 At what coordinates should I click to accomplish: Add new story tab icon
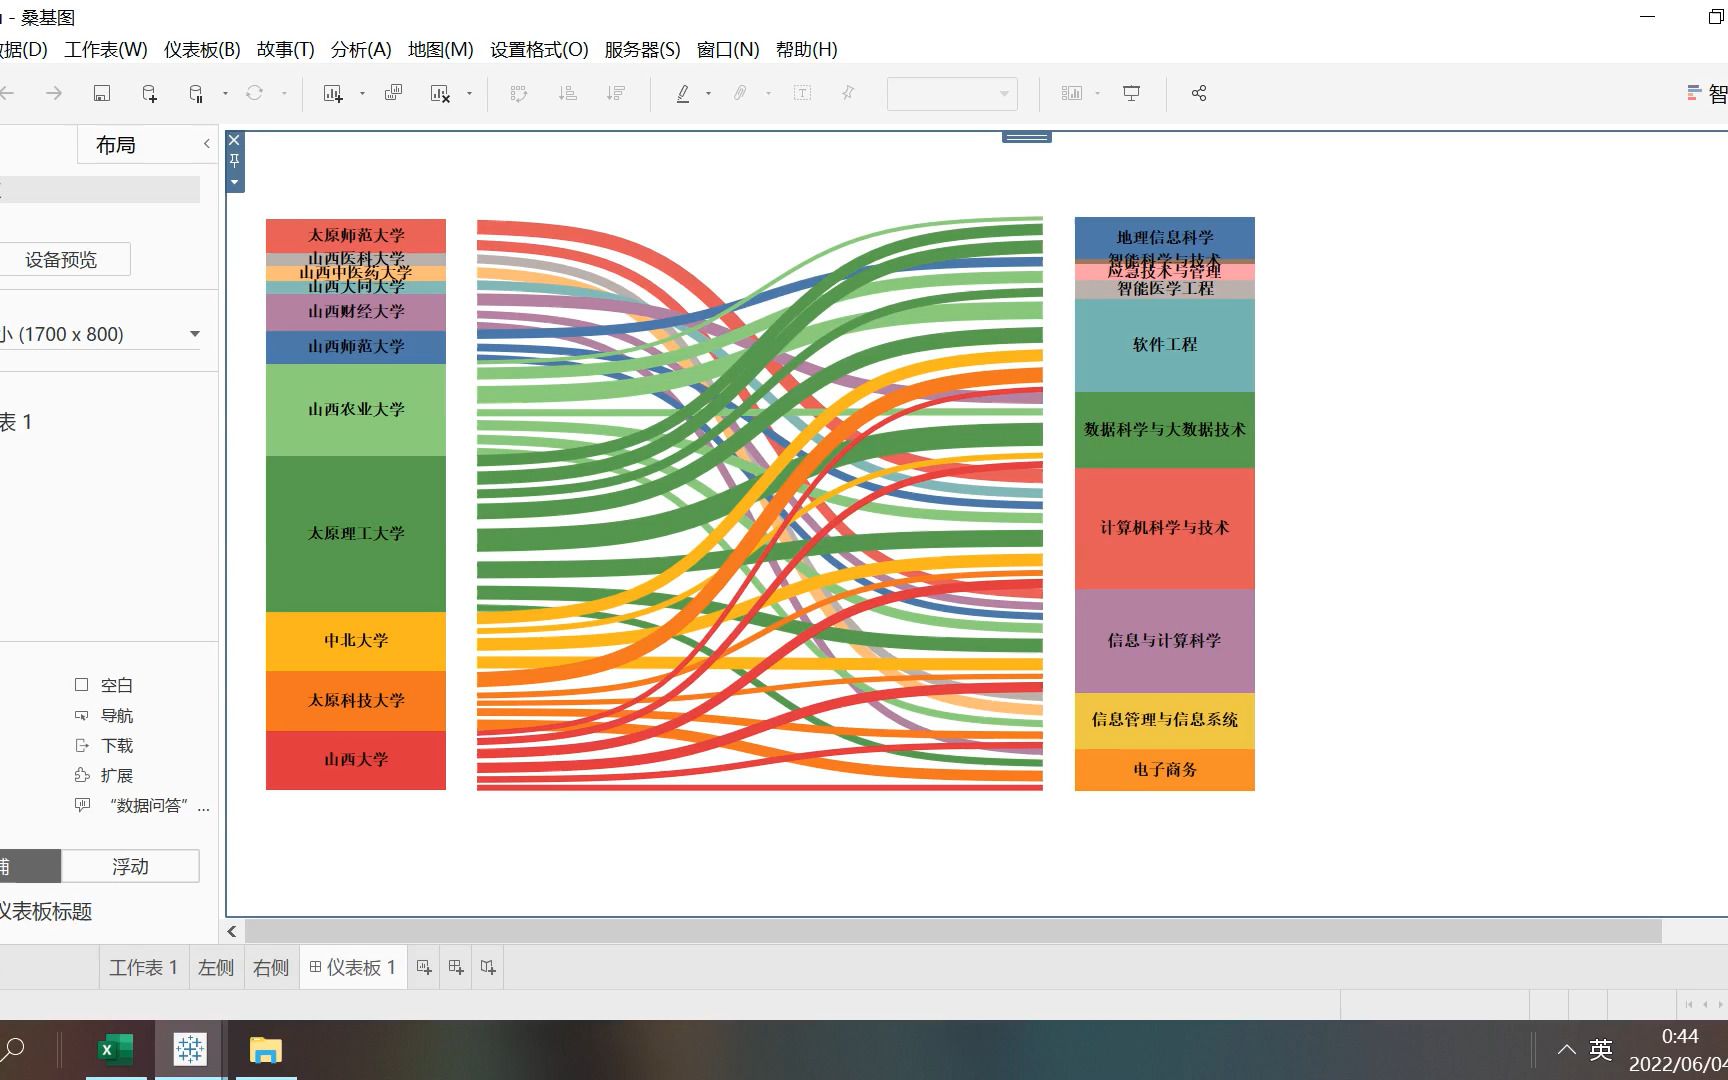point(488,967)
